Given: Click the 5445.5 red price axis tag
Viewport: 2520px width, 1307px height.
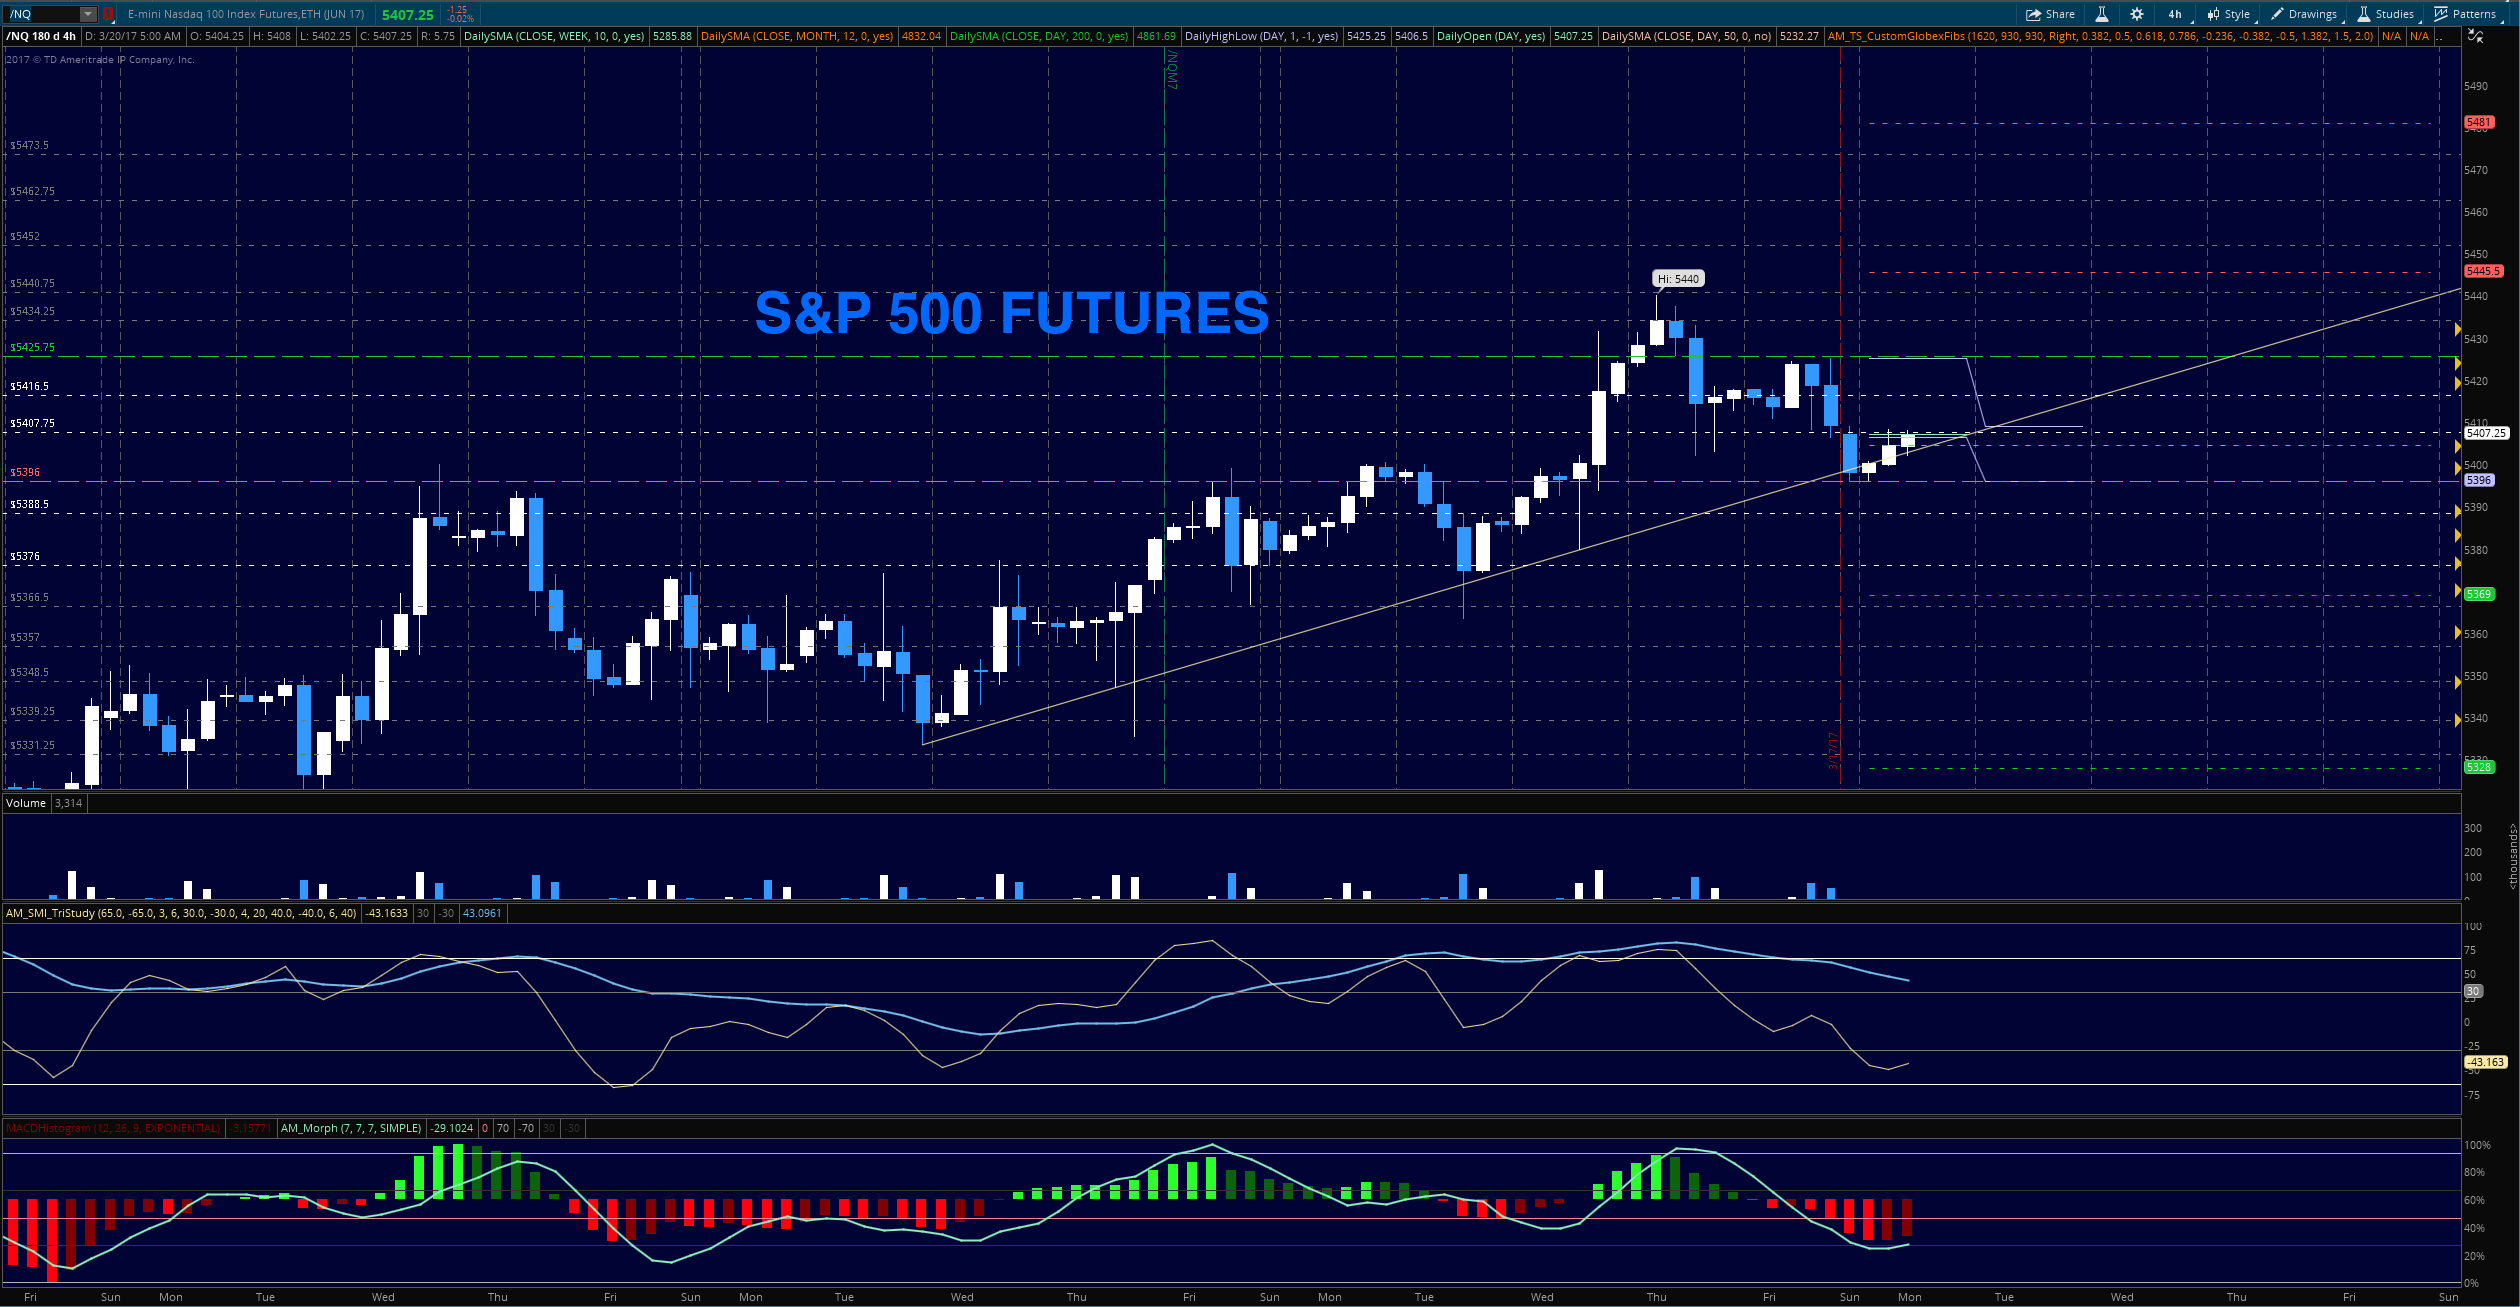Looking at the screenshot, I should point(2483,271).
